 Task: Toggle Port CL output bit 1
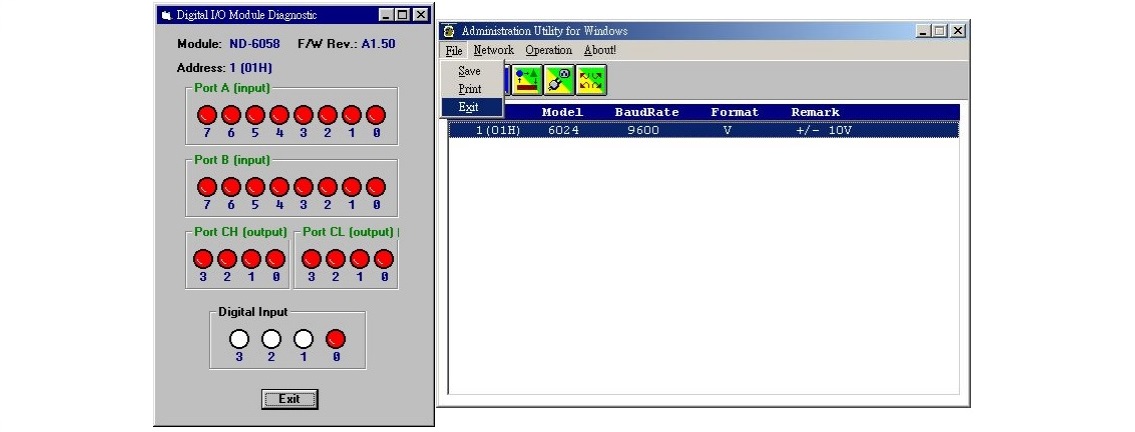tap(360, 259)
